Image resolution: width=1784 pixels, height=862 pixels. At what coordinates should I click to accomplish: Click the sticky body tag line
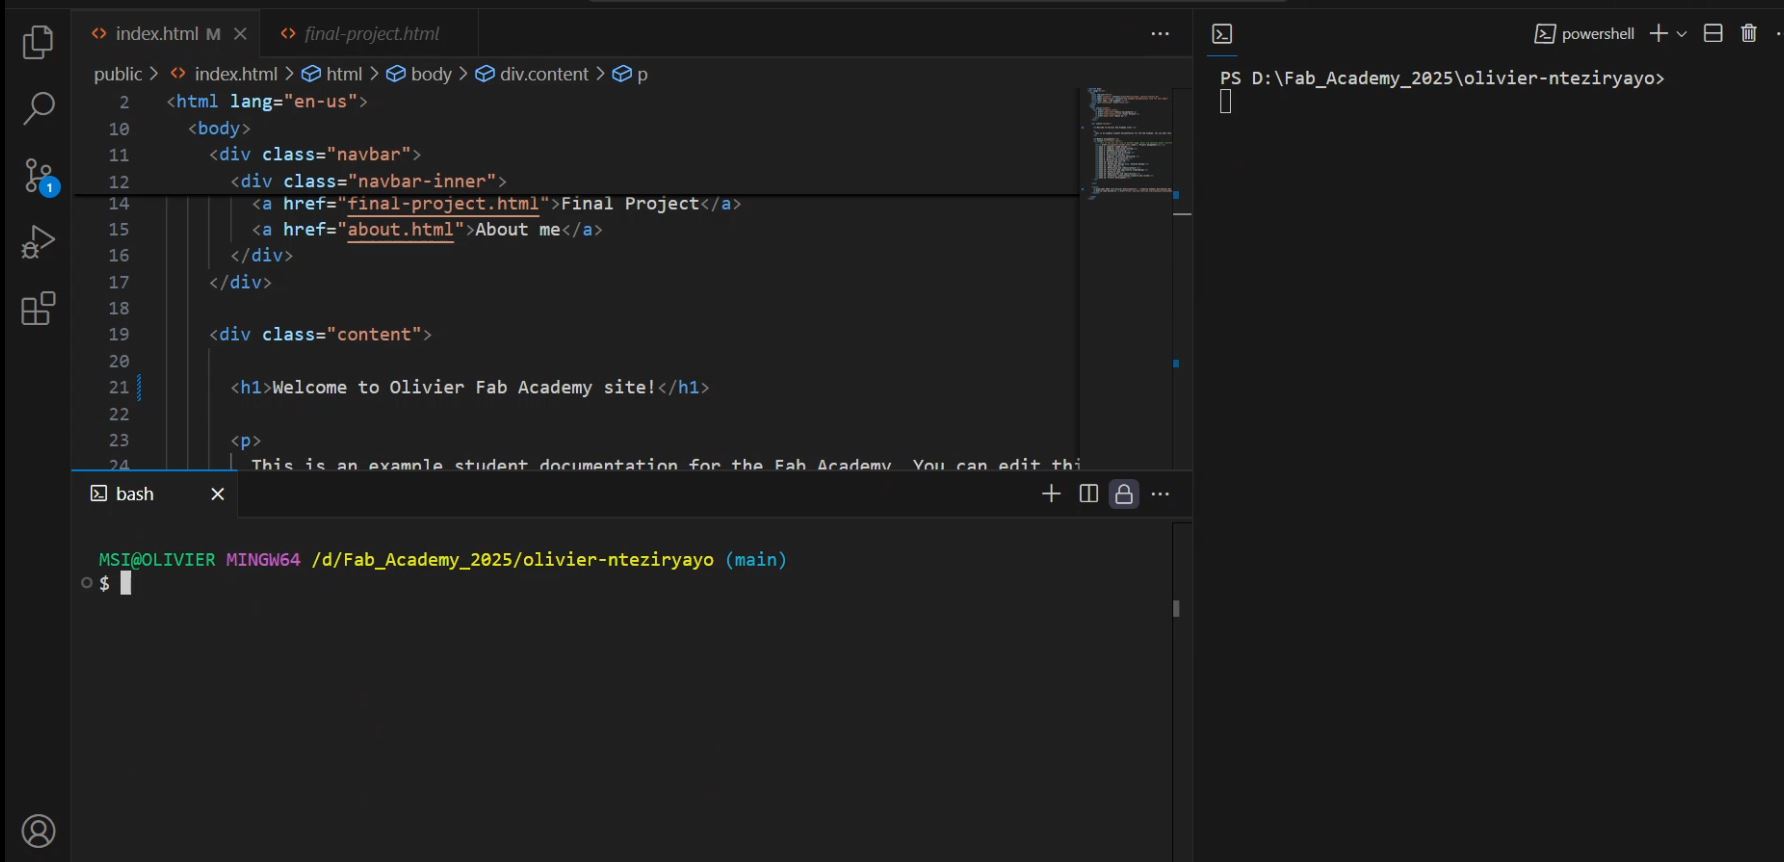click(x=219, y=129)
